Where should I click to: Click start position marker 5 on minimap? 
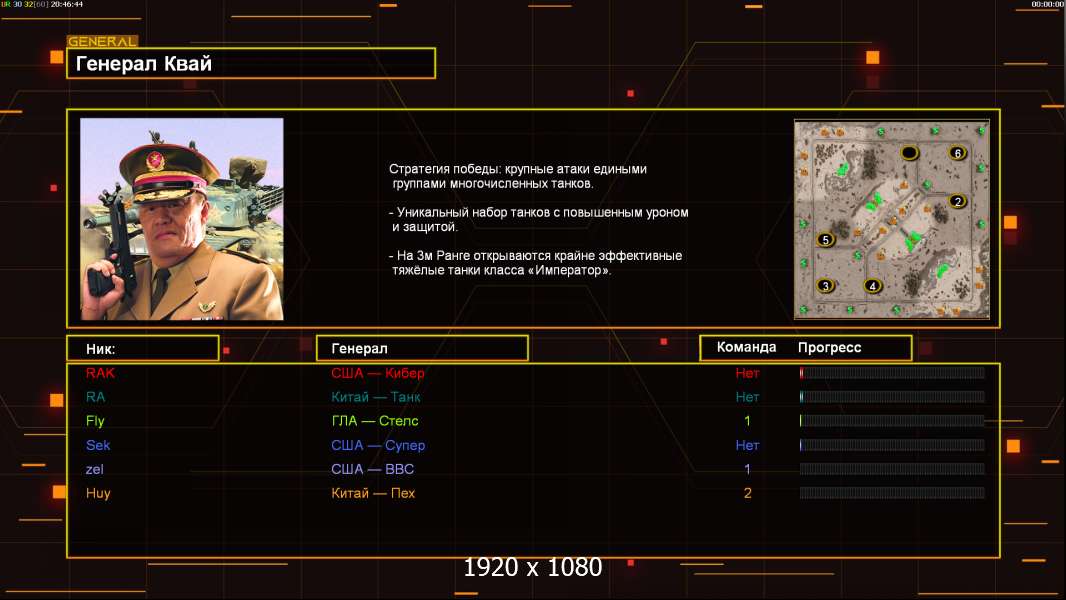825,239
